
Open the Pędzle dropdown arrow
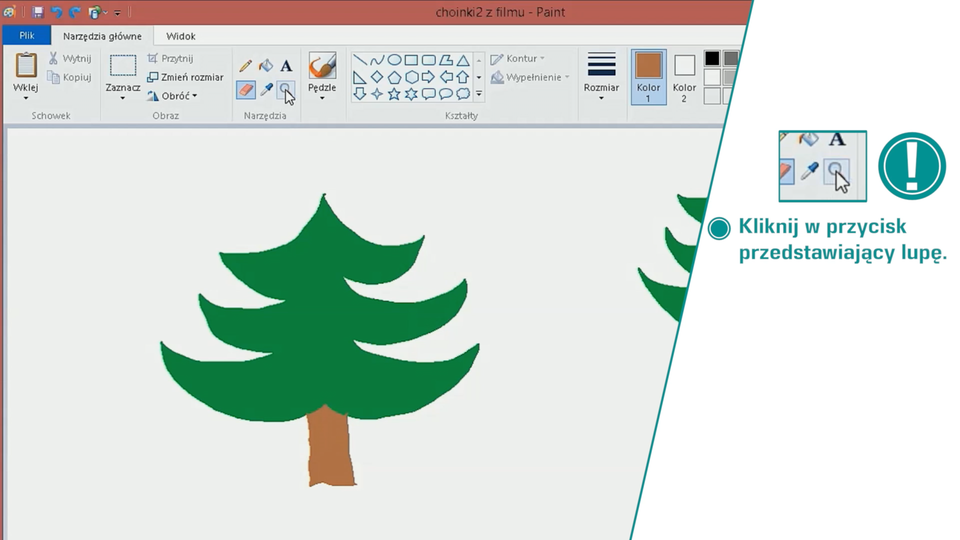tap(322, 99)
